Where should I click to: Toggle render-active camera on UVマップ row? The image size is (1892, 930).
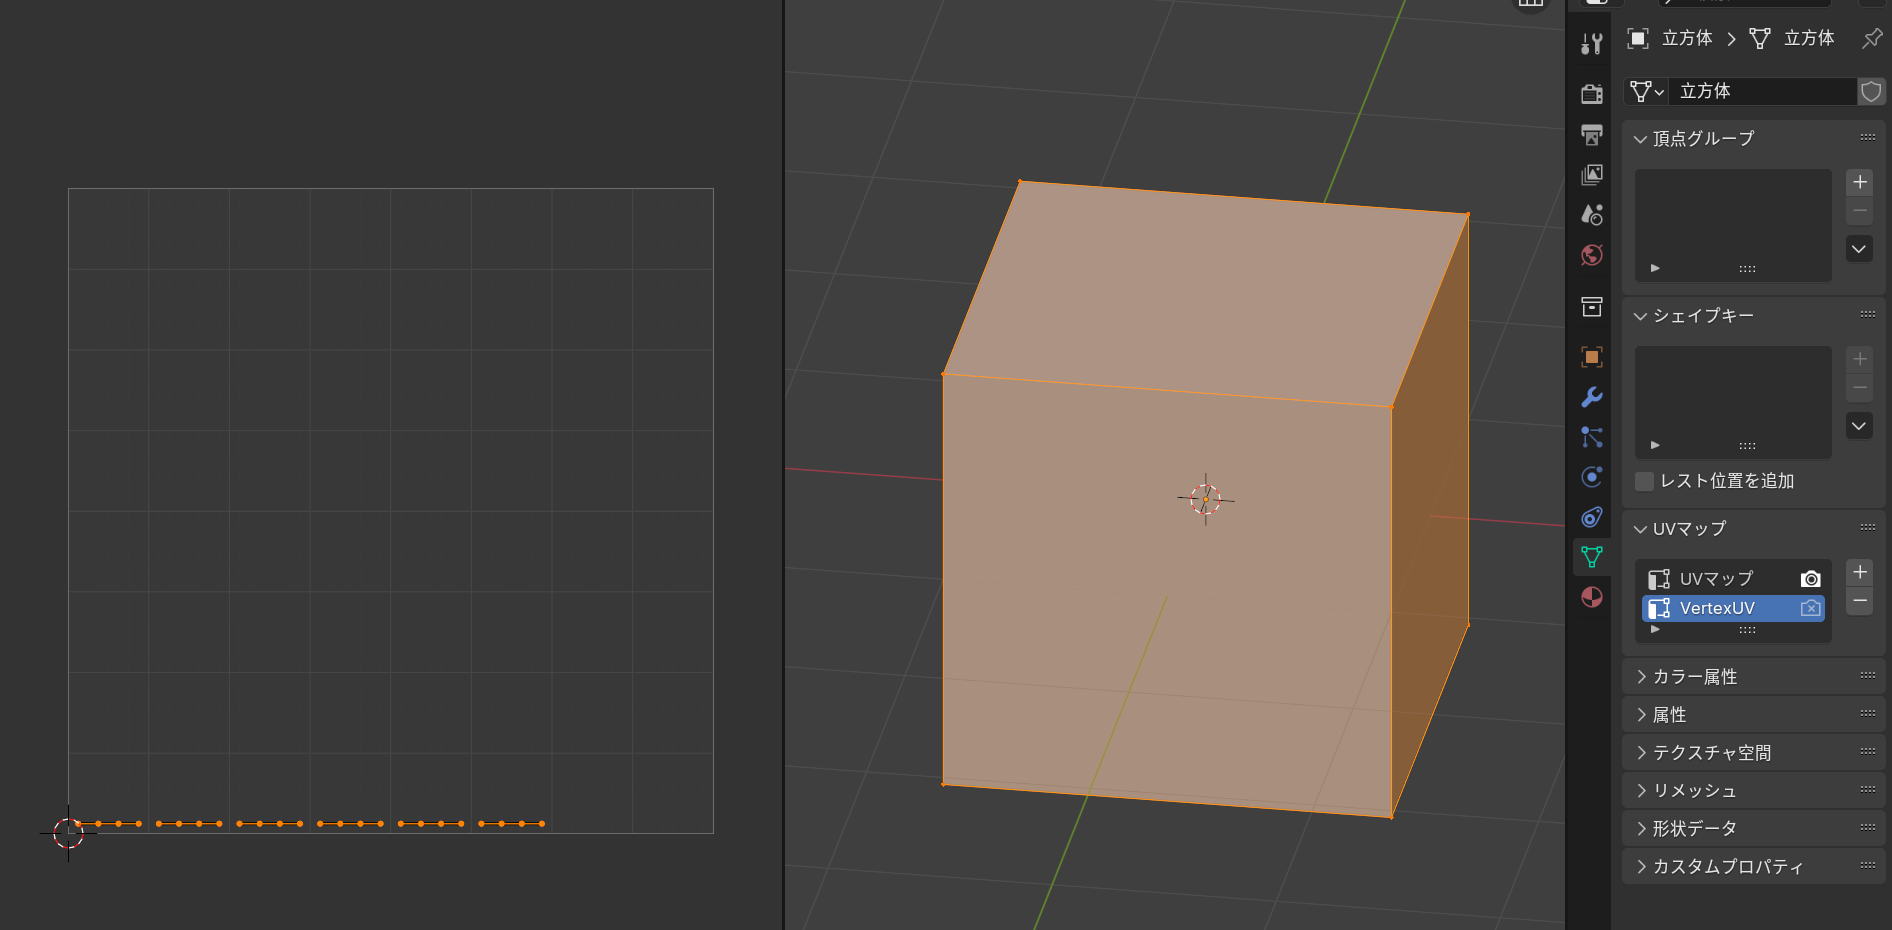[x=1810, y=579]
